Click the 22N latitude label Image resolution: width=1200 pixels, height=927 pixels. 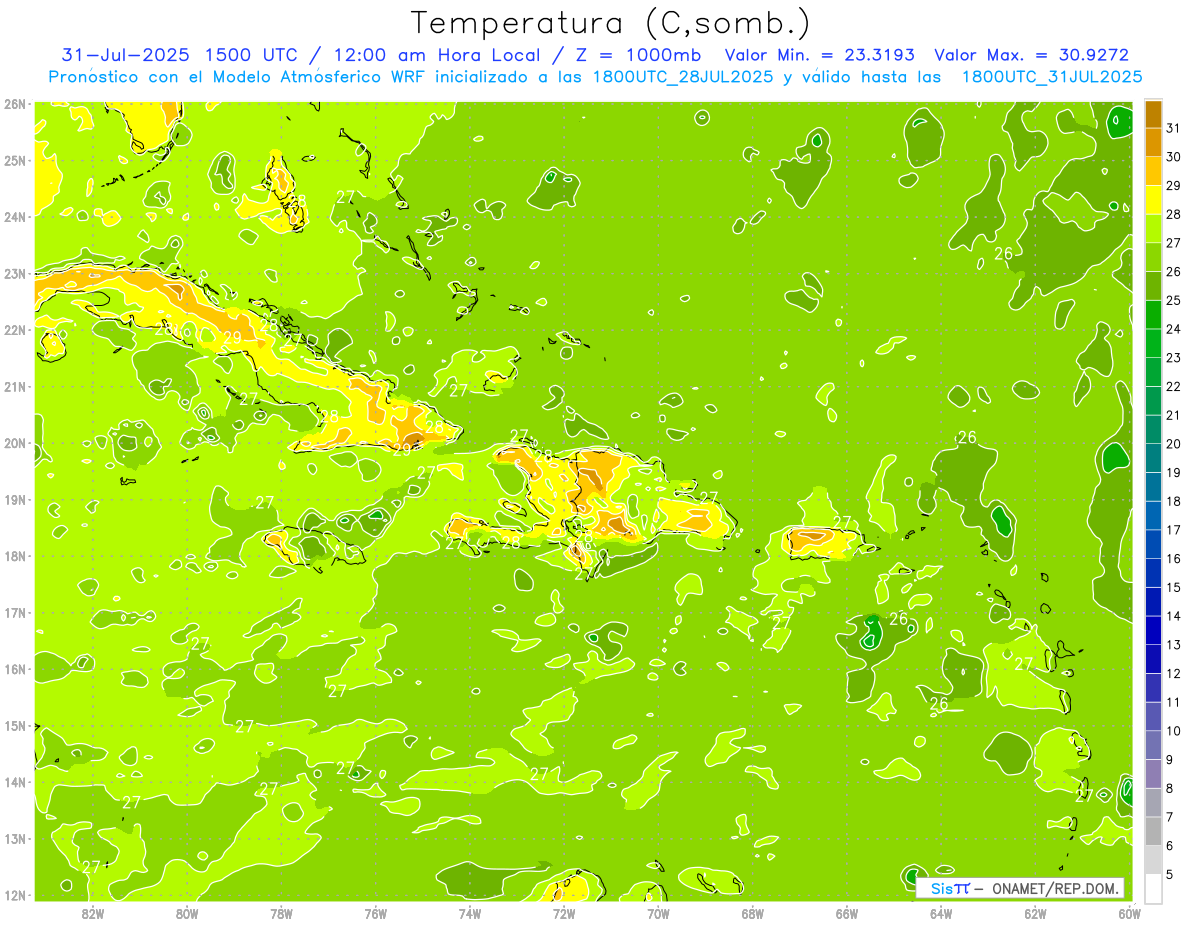click(x=14, y=330)
